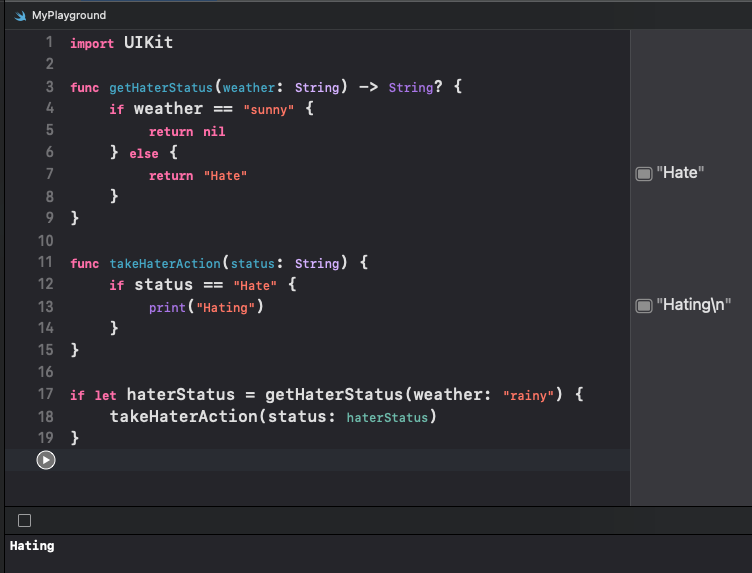Click getHaterStatus function name on line 3
This screenshot has width=752, height=573.
click(161, 88)
